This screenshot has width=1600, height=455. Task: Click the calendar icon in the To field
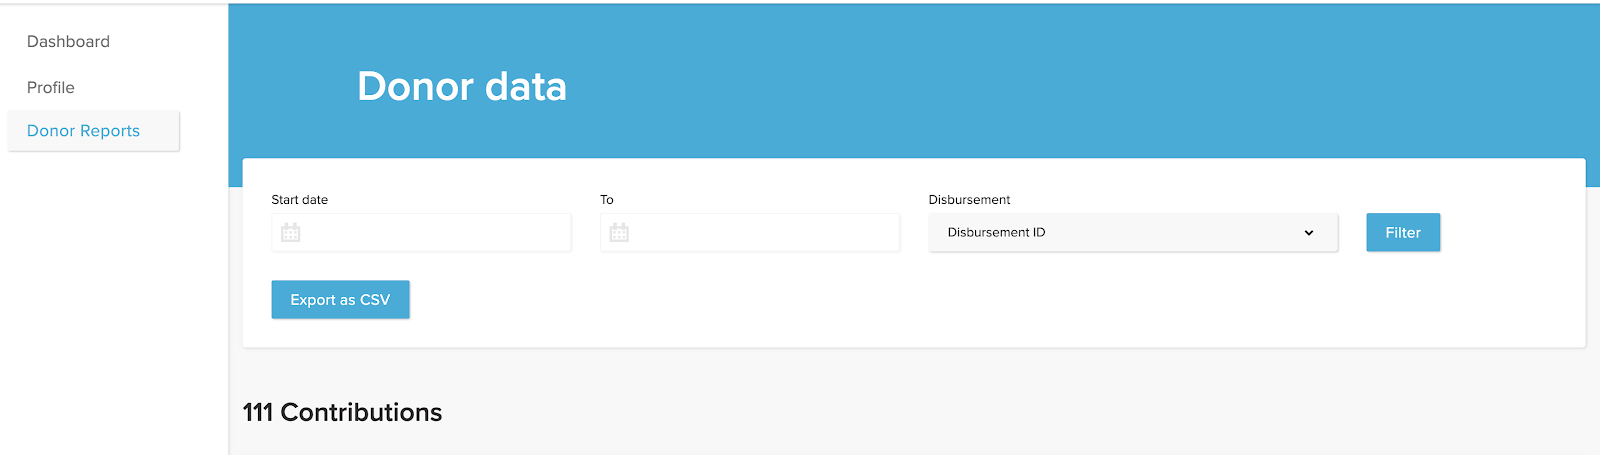[619, 233]
